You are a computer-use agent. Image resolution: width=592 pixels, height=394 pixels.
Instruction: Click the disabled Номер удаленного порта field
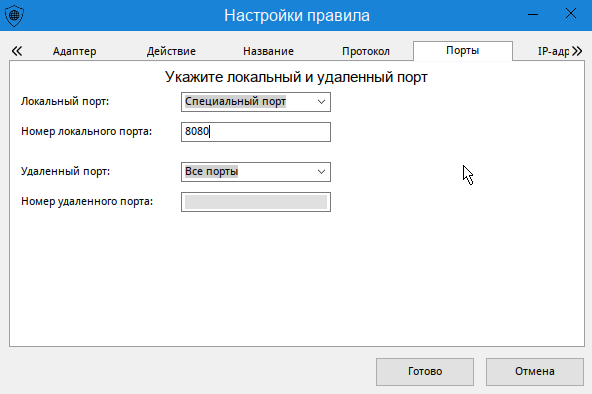point(256,202)
